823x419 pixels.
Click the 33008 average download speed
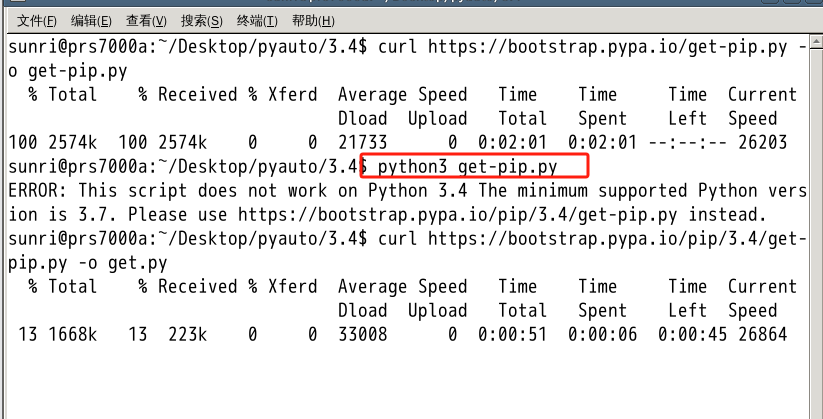[362, 334]
